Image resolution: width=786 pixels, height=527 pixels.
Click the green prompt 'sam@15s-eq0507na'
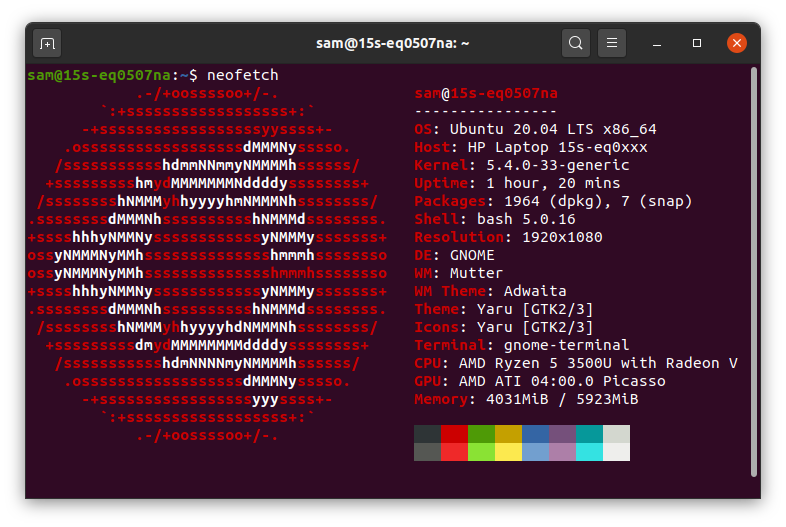coord(99,75)
